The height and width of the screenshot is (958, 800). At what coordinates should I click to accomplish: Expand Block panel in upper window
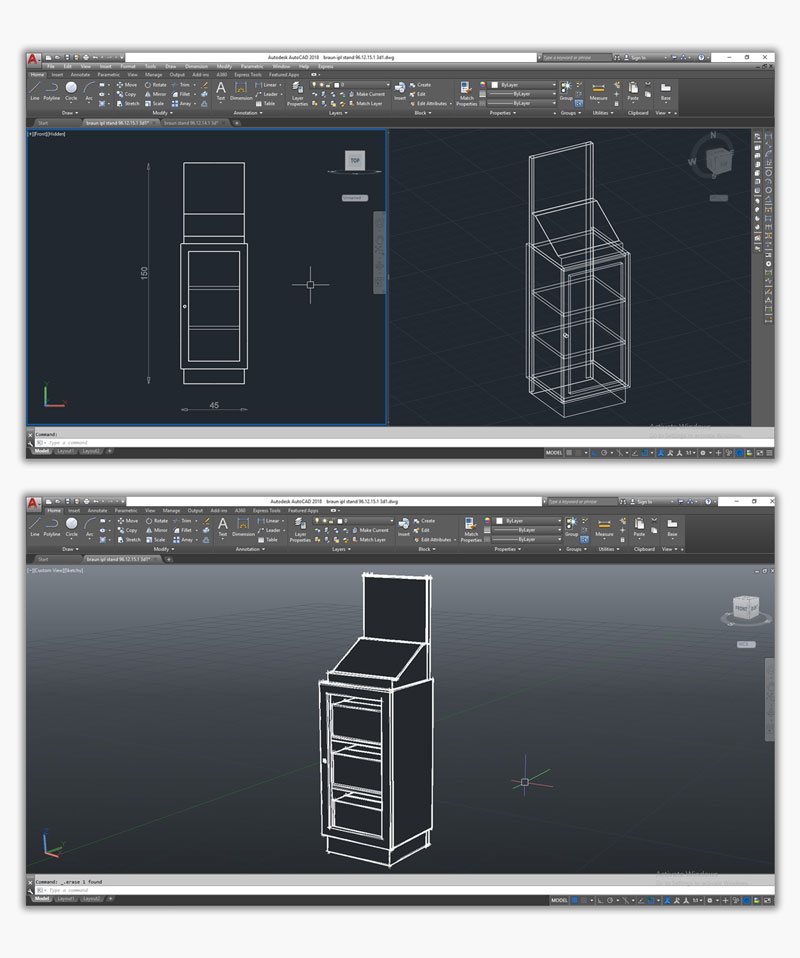click(422, 113)
